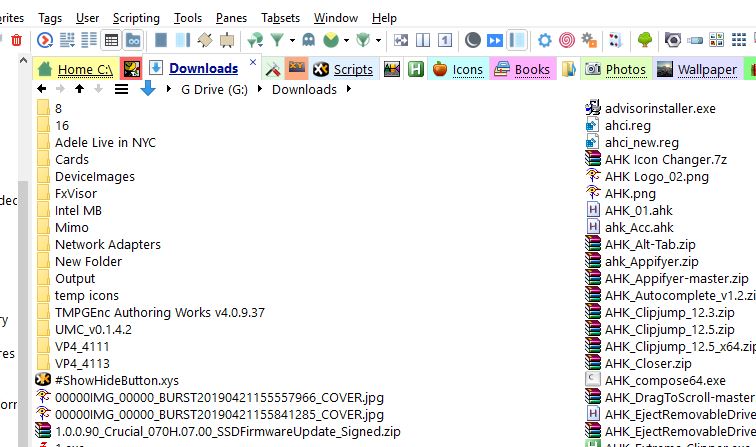
Task: Click the green shield funnel icon
Action: (363, 40)
